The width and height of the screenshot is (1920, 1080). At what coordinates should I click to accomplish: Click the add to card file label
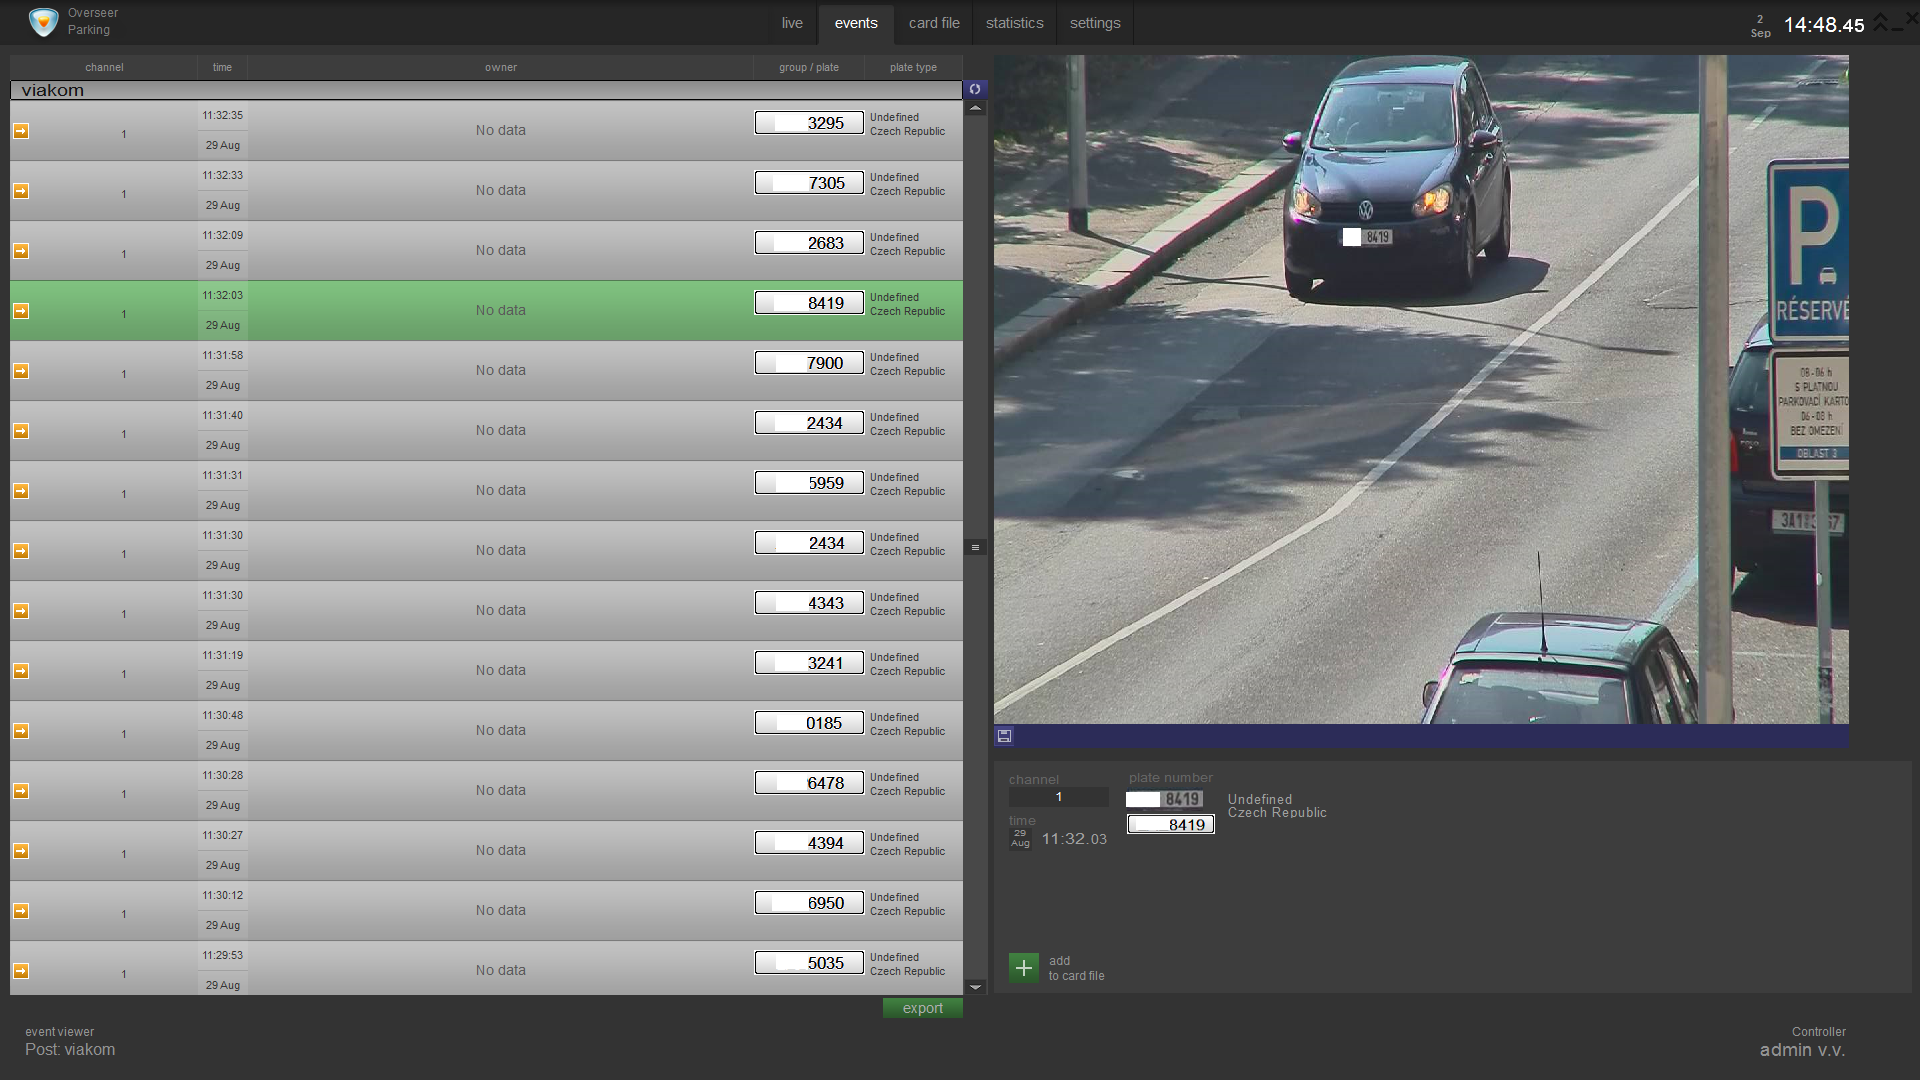pyautogui.click(x=1076, y=968)
